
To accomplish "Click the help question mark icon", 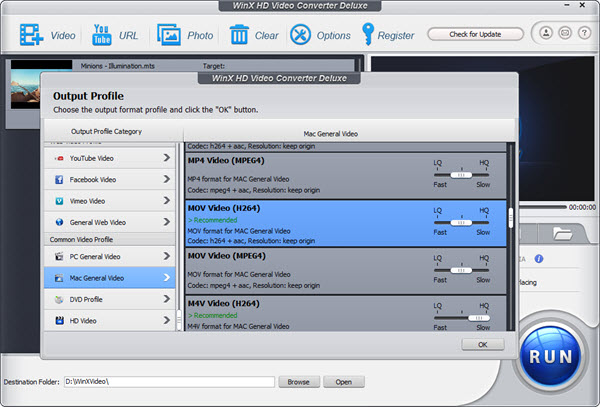I will [x=584, y=33].
